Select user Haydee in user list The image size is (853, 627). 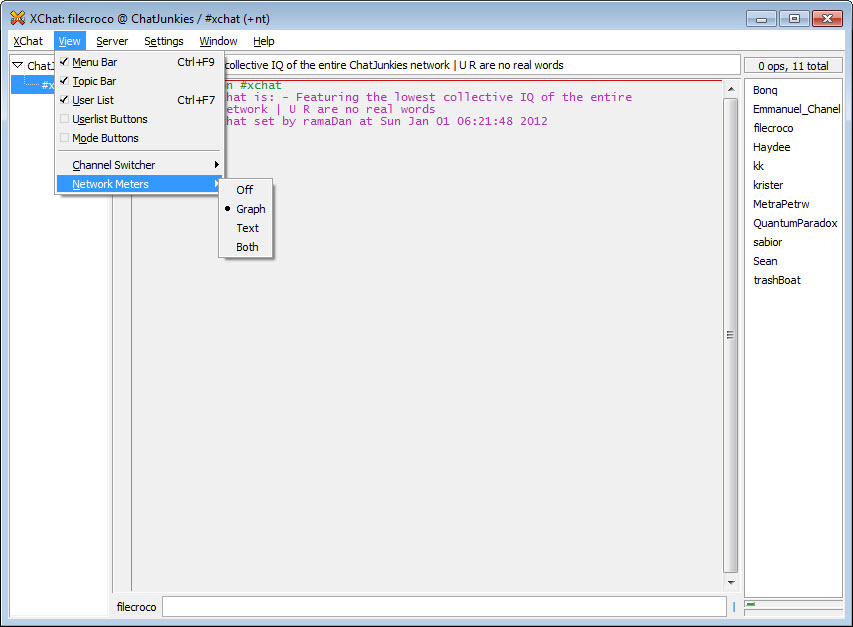click(771, 147)
